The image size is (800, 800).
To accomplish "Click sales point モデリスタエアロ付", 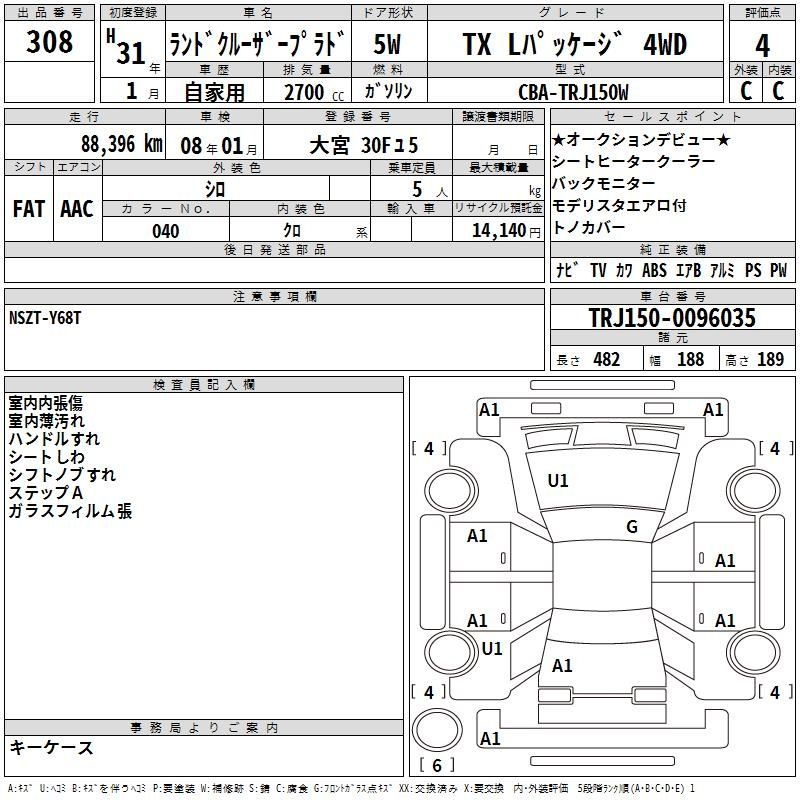I will point(619,205).
